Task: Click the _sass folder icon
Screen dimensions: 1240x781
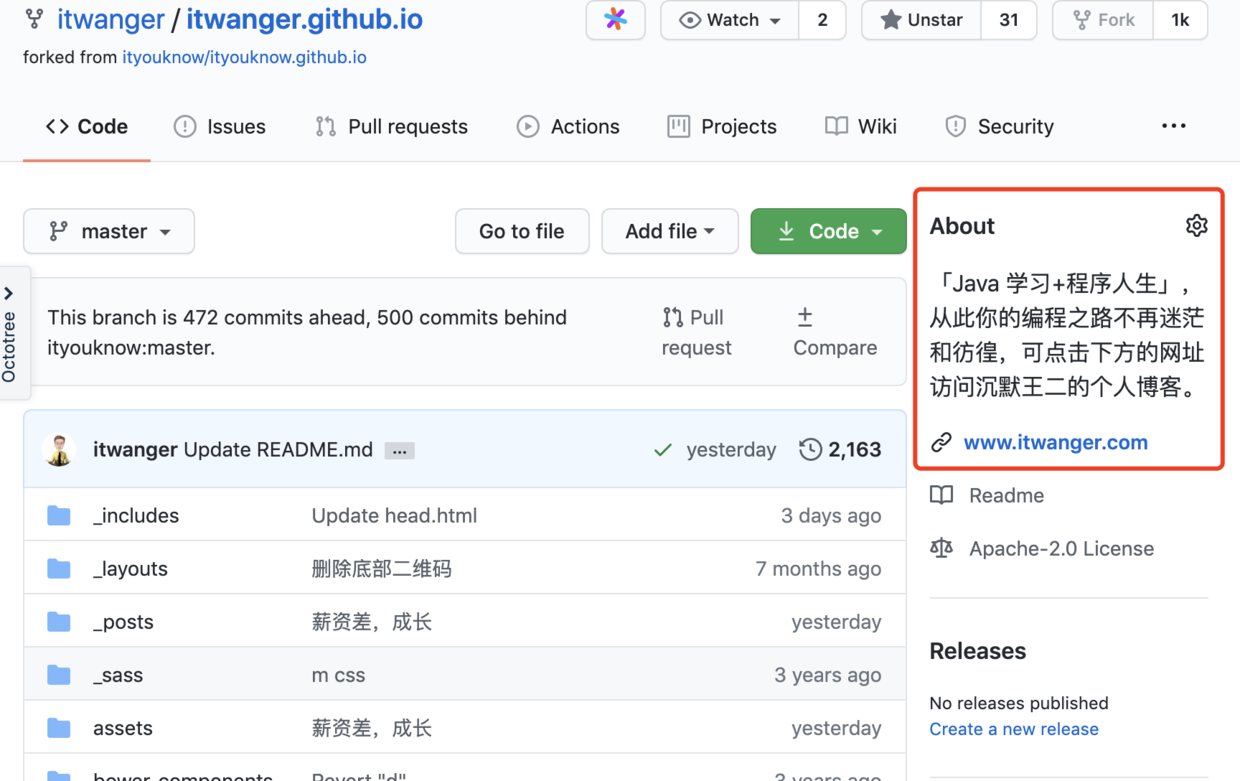Action: 59,675
